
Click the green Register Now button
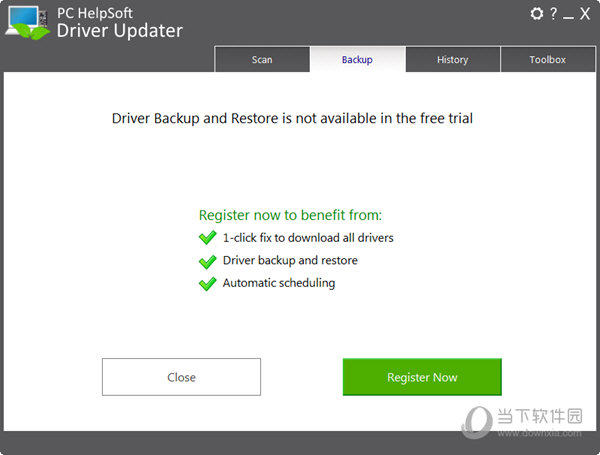[x=422, y=377]
